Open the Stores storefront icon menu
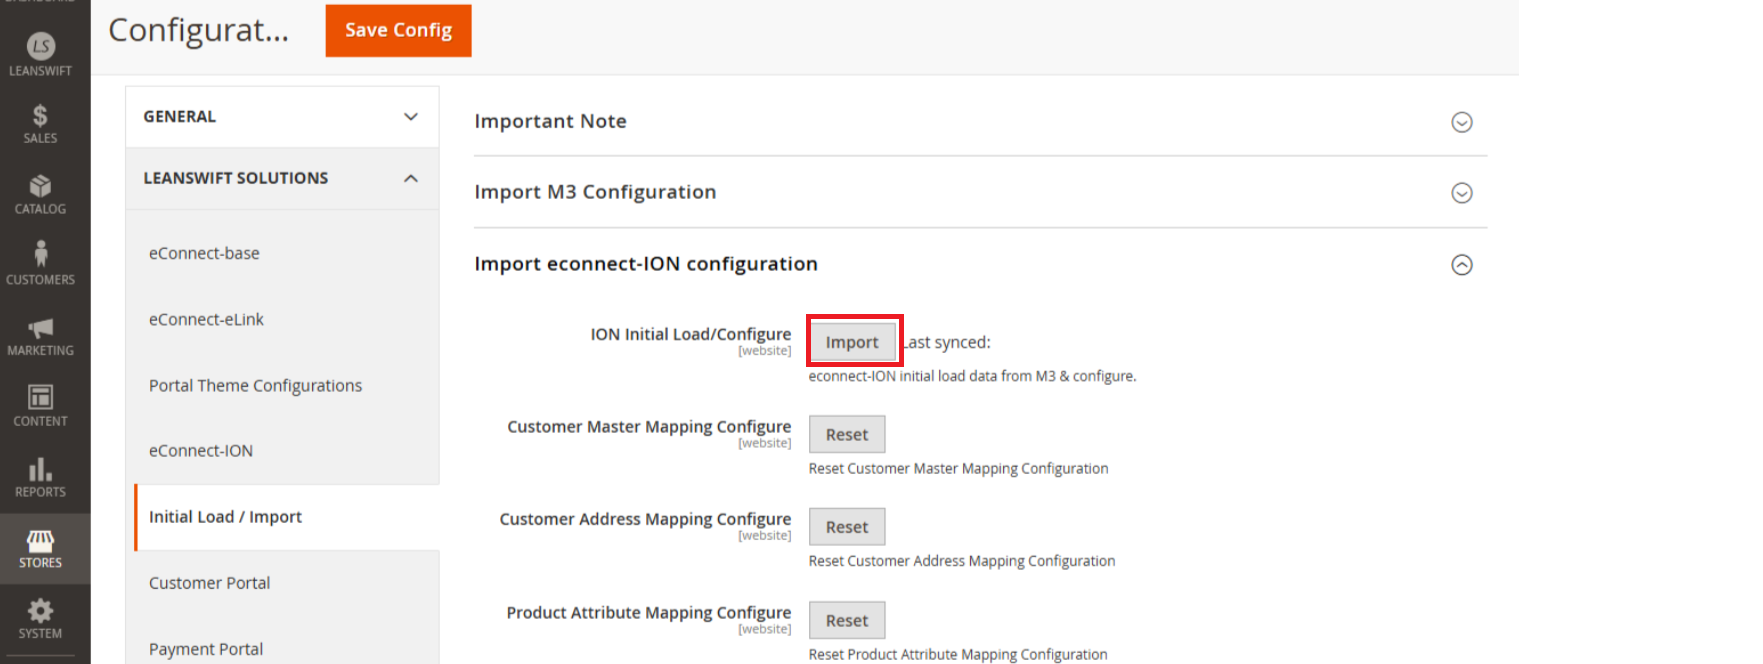This screenshot has height=664, width=1763. point(40,543)
